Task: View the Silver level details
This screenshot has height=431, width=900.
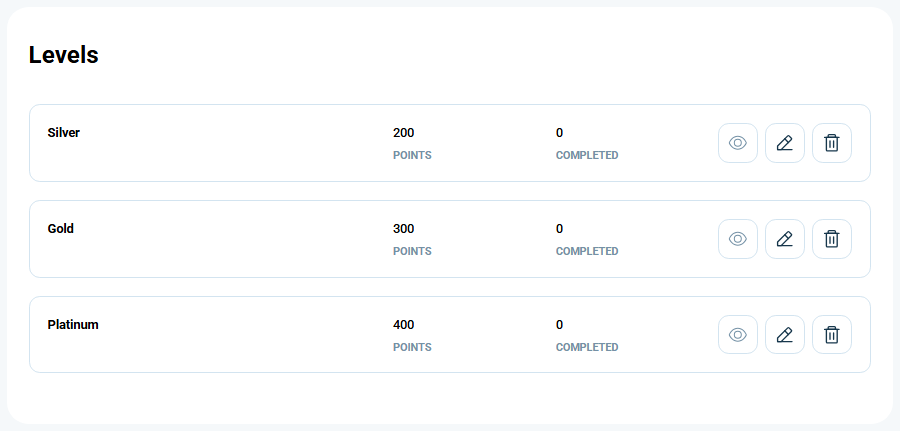Action: [738, 143]
